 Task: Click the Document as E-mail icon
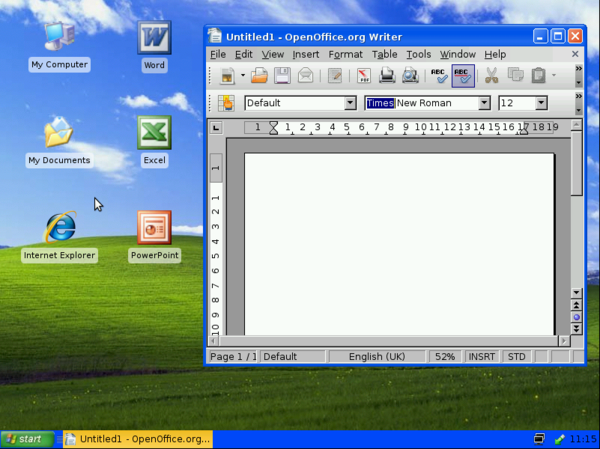coord(305,75)
